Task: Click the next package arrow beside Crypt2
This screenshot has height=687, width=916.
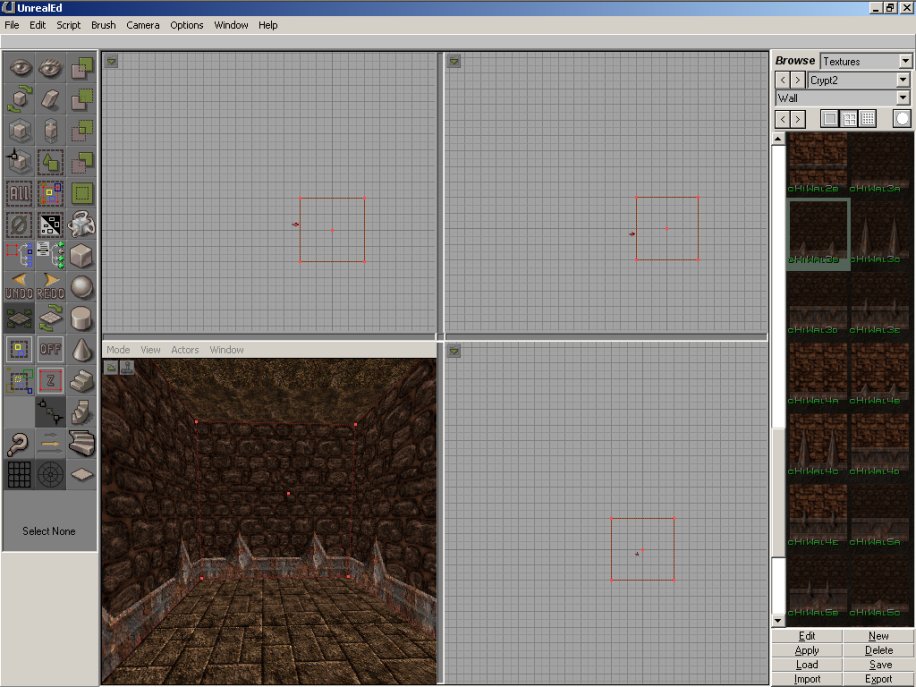Action: coord(797,79)
